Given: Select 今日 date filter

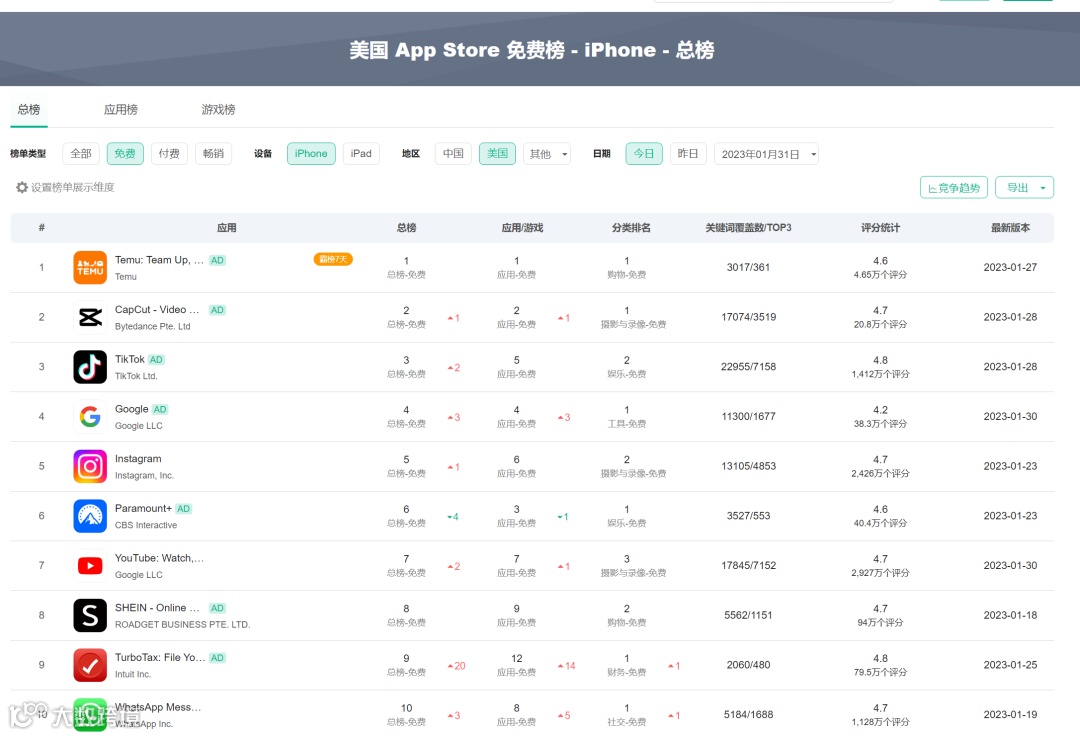Looking at the screenshot, I should (x=644, y=154).
